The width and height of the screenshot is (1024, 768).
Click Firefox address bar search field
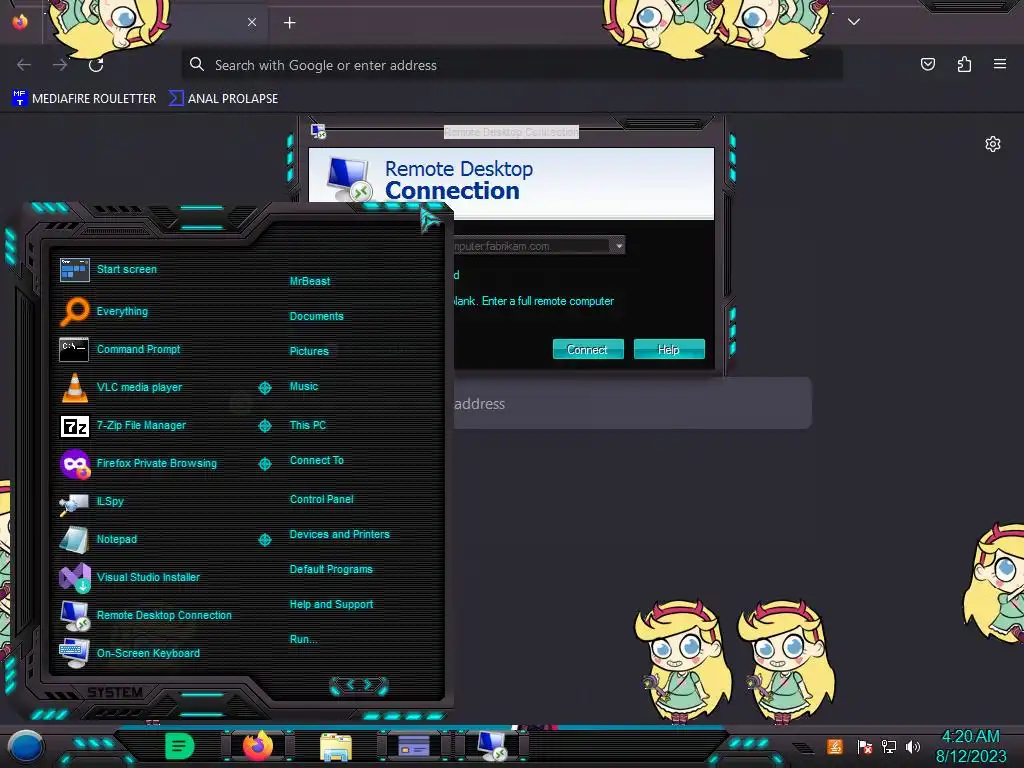pos(512,65)
